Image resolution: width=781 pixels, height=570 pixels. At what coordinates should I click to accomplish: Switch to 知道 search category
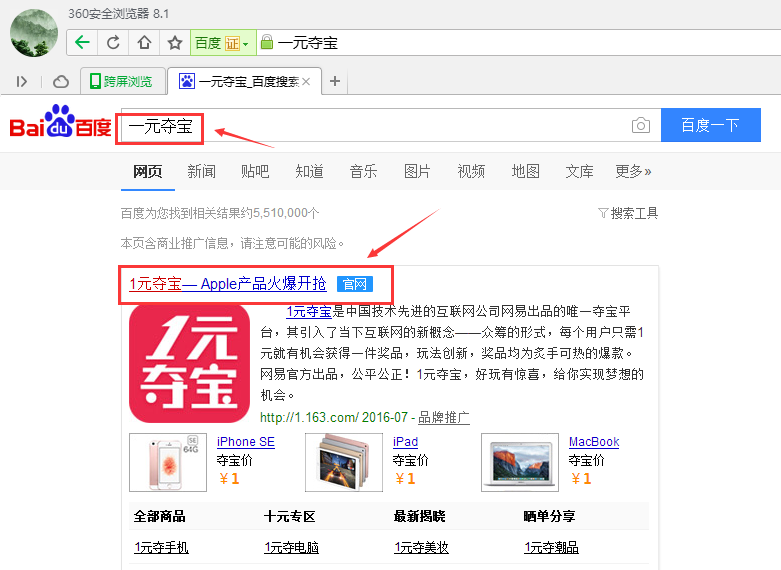click(309, 171)
